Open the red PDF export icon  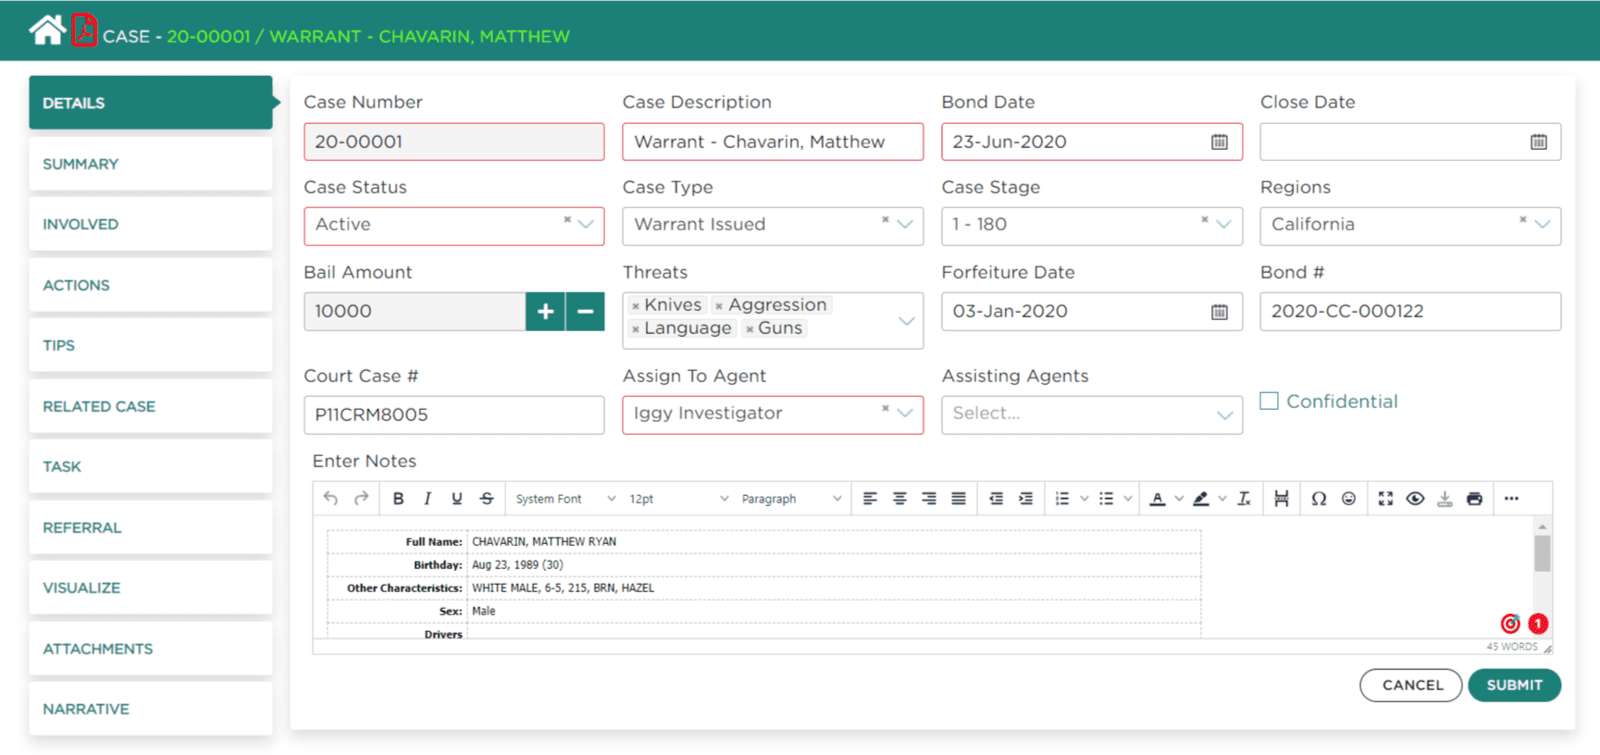coord(85,30)
